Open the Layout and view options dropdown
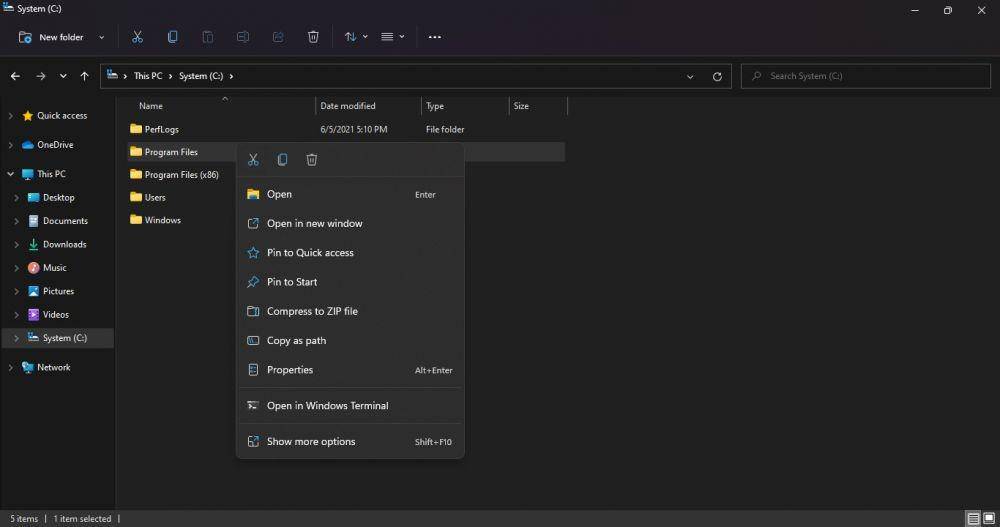This screenshot has width=1000, height=527. pyautogui.click(x=392, y=37)
